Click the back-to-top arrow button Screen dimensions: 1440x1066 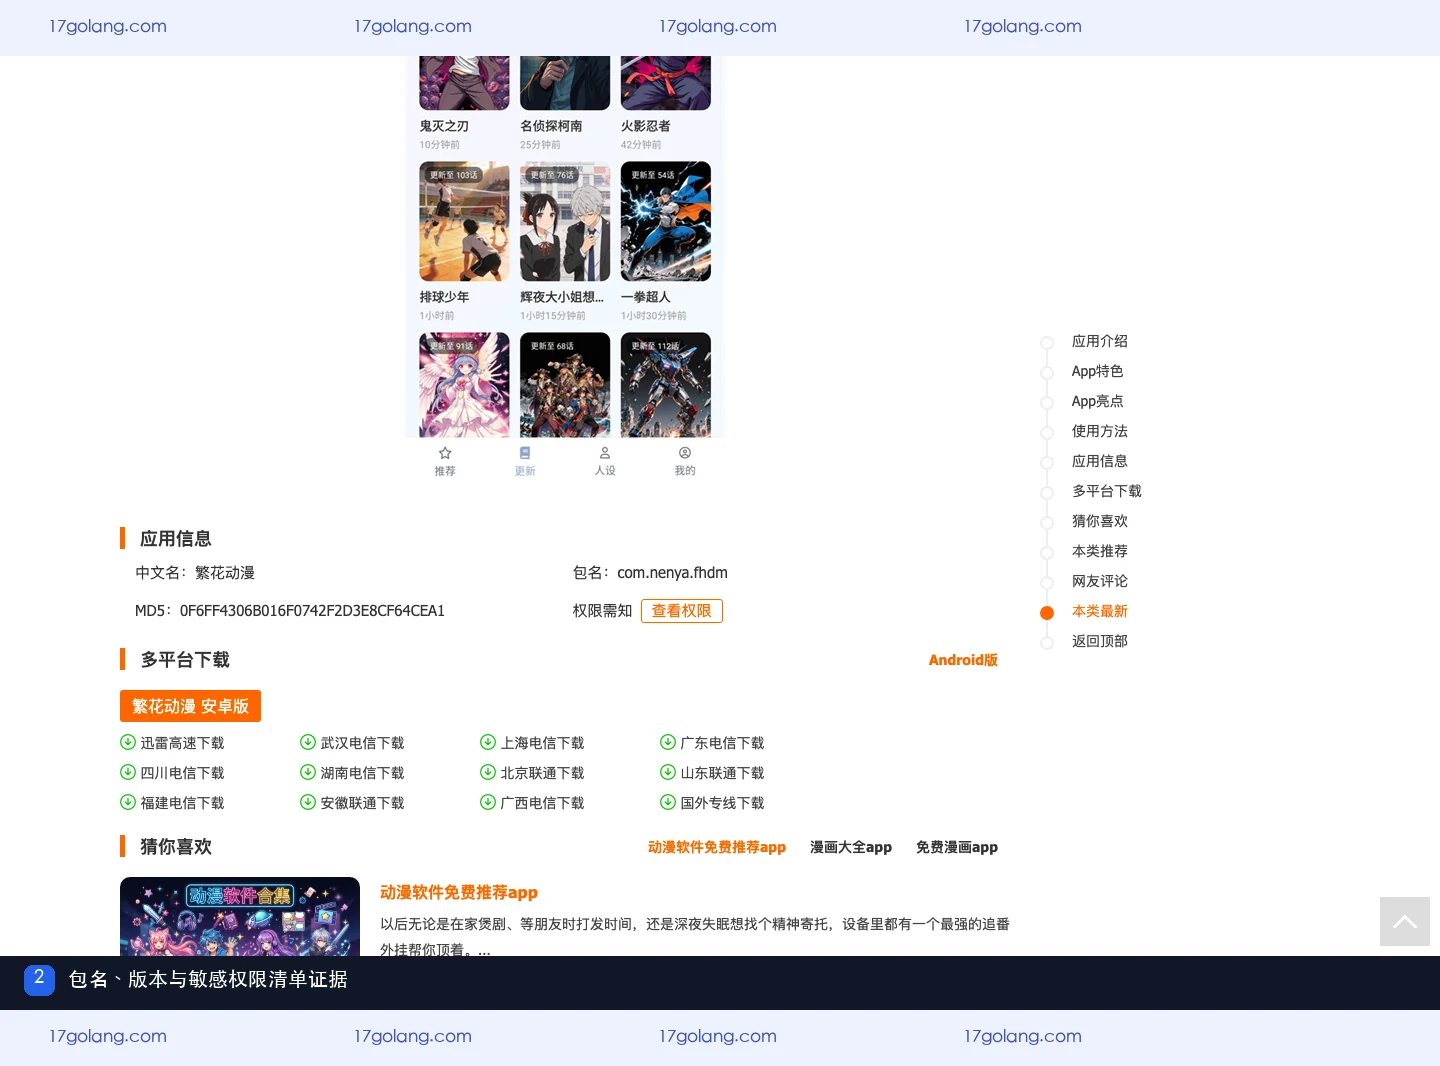coord(1405,921)
